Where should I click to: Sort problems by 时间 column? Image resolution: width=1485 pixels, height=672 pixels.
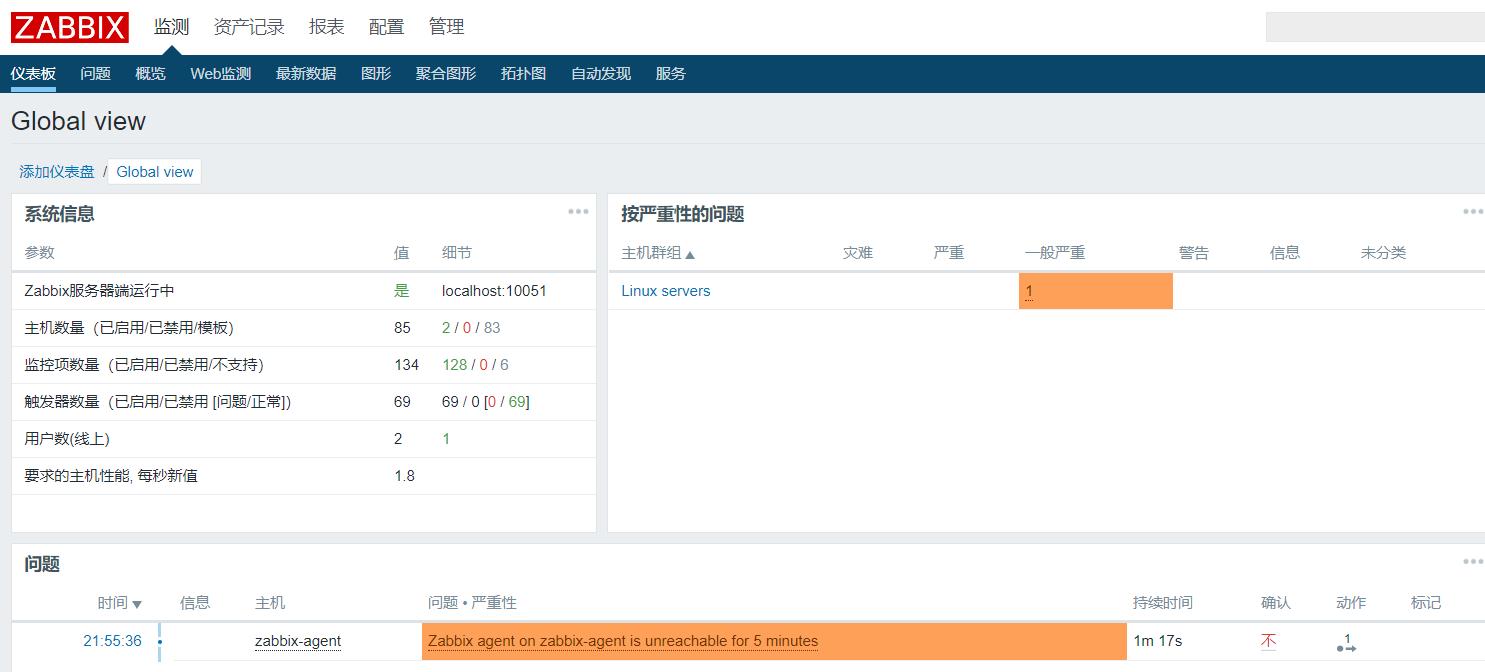[x=120, y=603]
